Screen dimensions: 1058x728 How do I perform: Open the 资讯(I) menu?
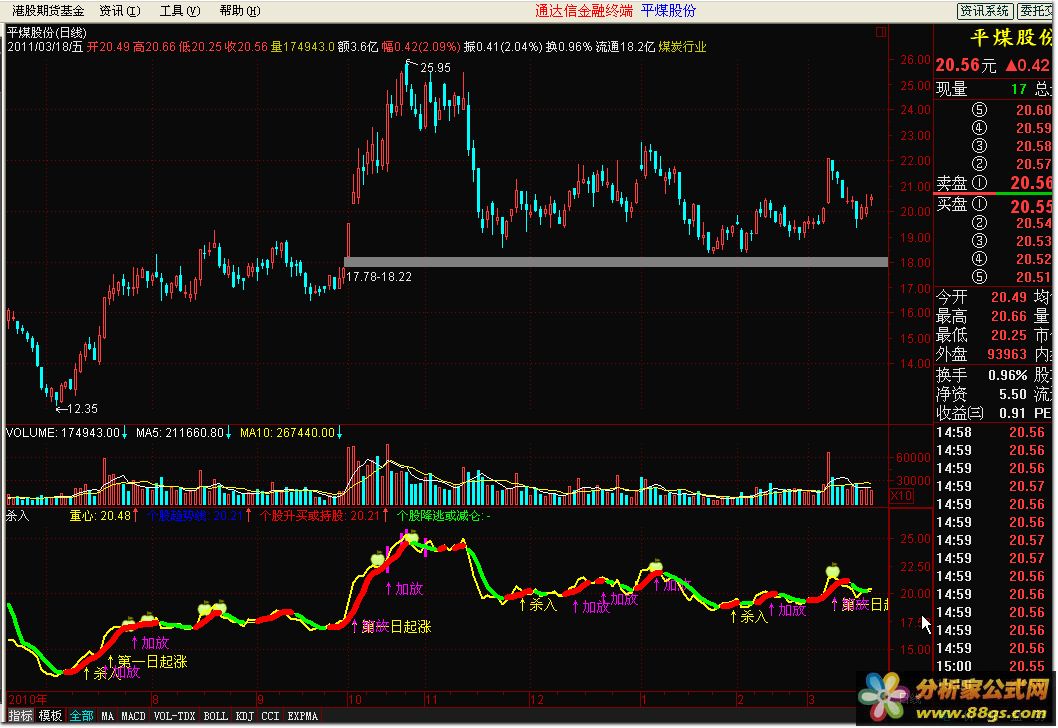pyautogui.click(x=120, y=11)
